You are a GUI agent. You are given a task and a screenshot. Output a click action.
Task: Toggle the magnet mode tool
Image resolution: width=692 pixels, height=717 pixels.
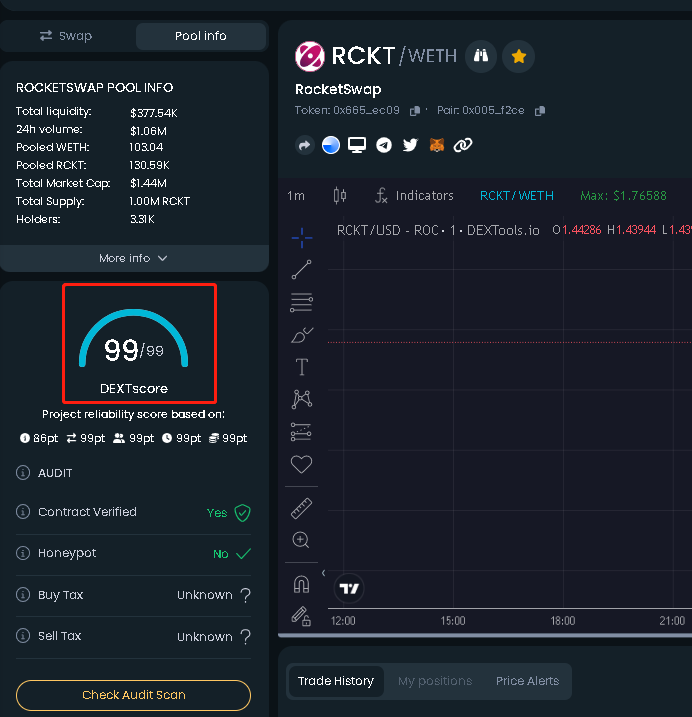tap(301, 584)
